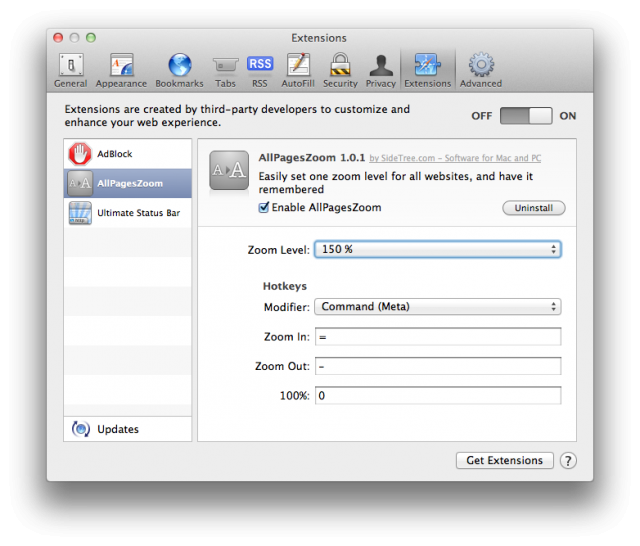Open the RSS preferences pane
The image size is (640, 546).
tap(260, 70)
